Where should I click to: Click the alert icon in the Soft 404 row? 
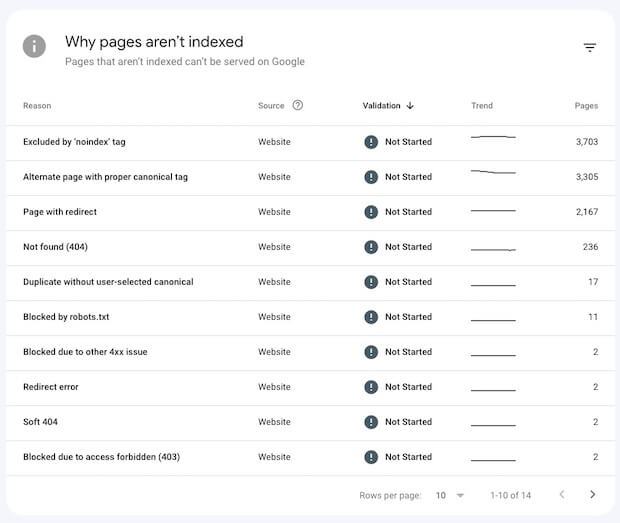(371, 422)
